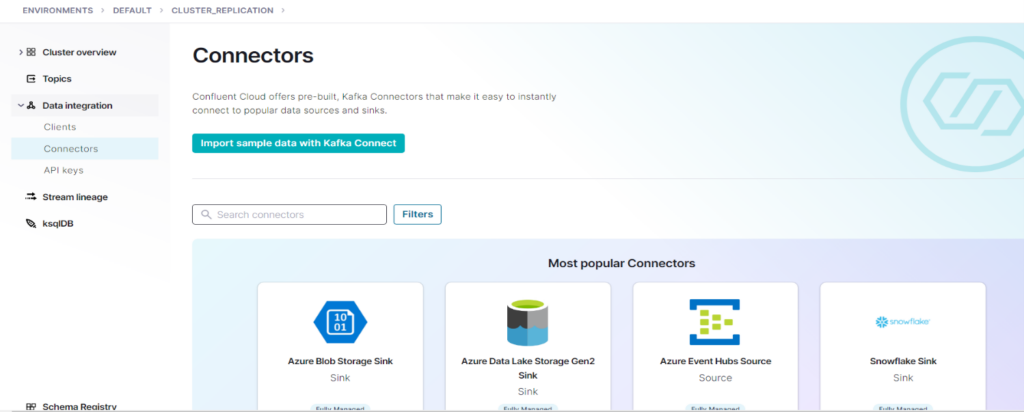The image size is (1024, 412).
Task: Click the Snowflake logo icon
Action: coord(902,321)
